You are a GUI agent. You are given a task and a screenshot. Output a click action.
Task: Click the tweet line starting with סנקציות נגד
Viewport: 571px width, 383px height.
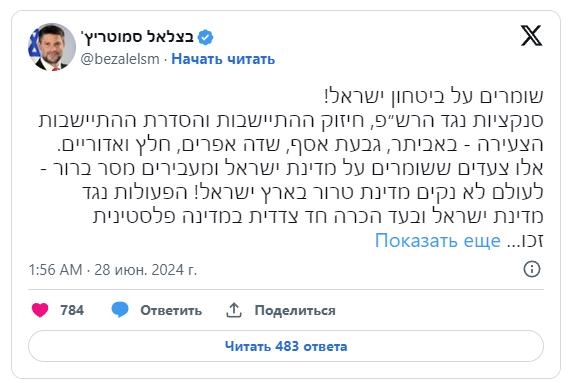[x=291, y=120]
